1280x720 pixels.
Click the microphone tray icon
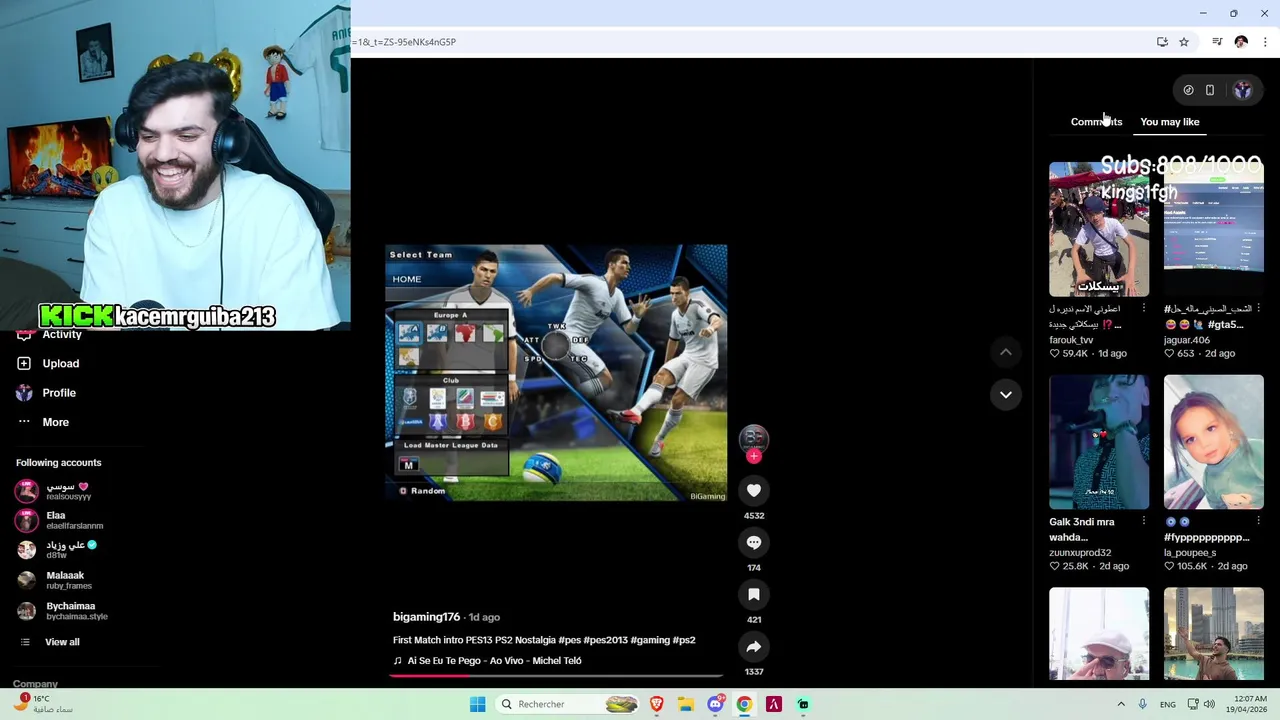(x=1142, y=704)
